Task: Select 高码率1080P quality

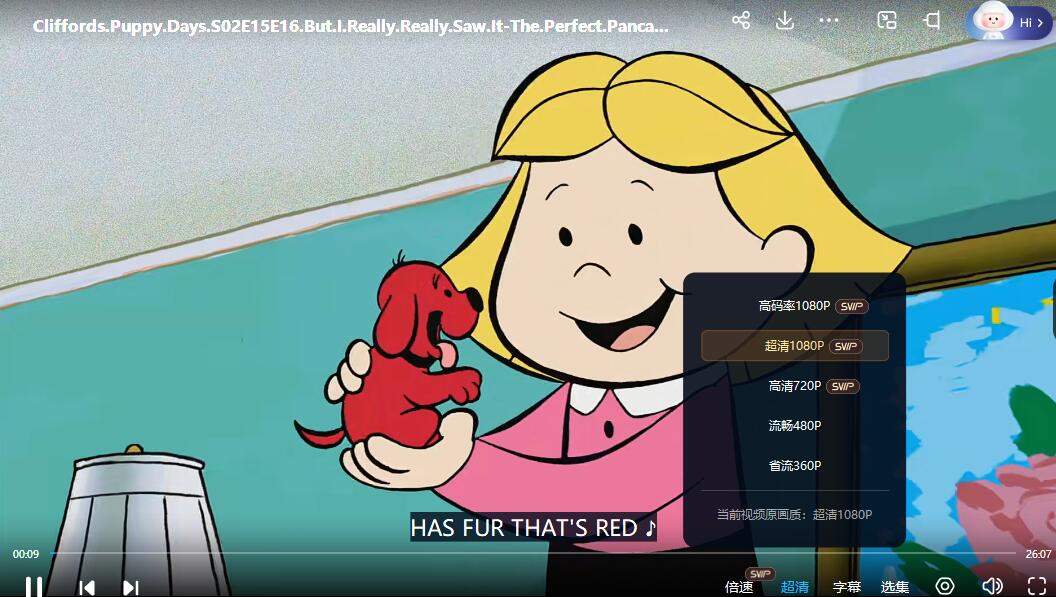Action: (x=795, y=306)
